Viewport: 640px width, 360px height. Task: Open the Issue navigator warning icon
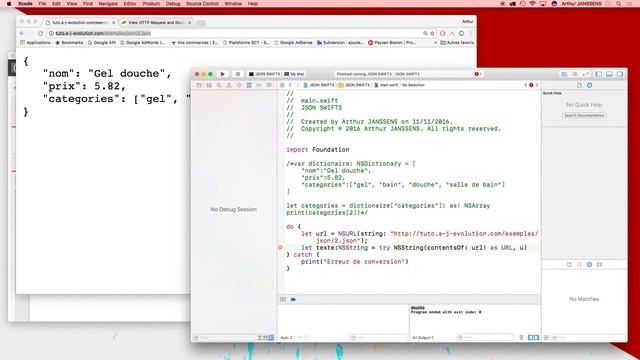(229, 85)
